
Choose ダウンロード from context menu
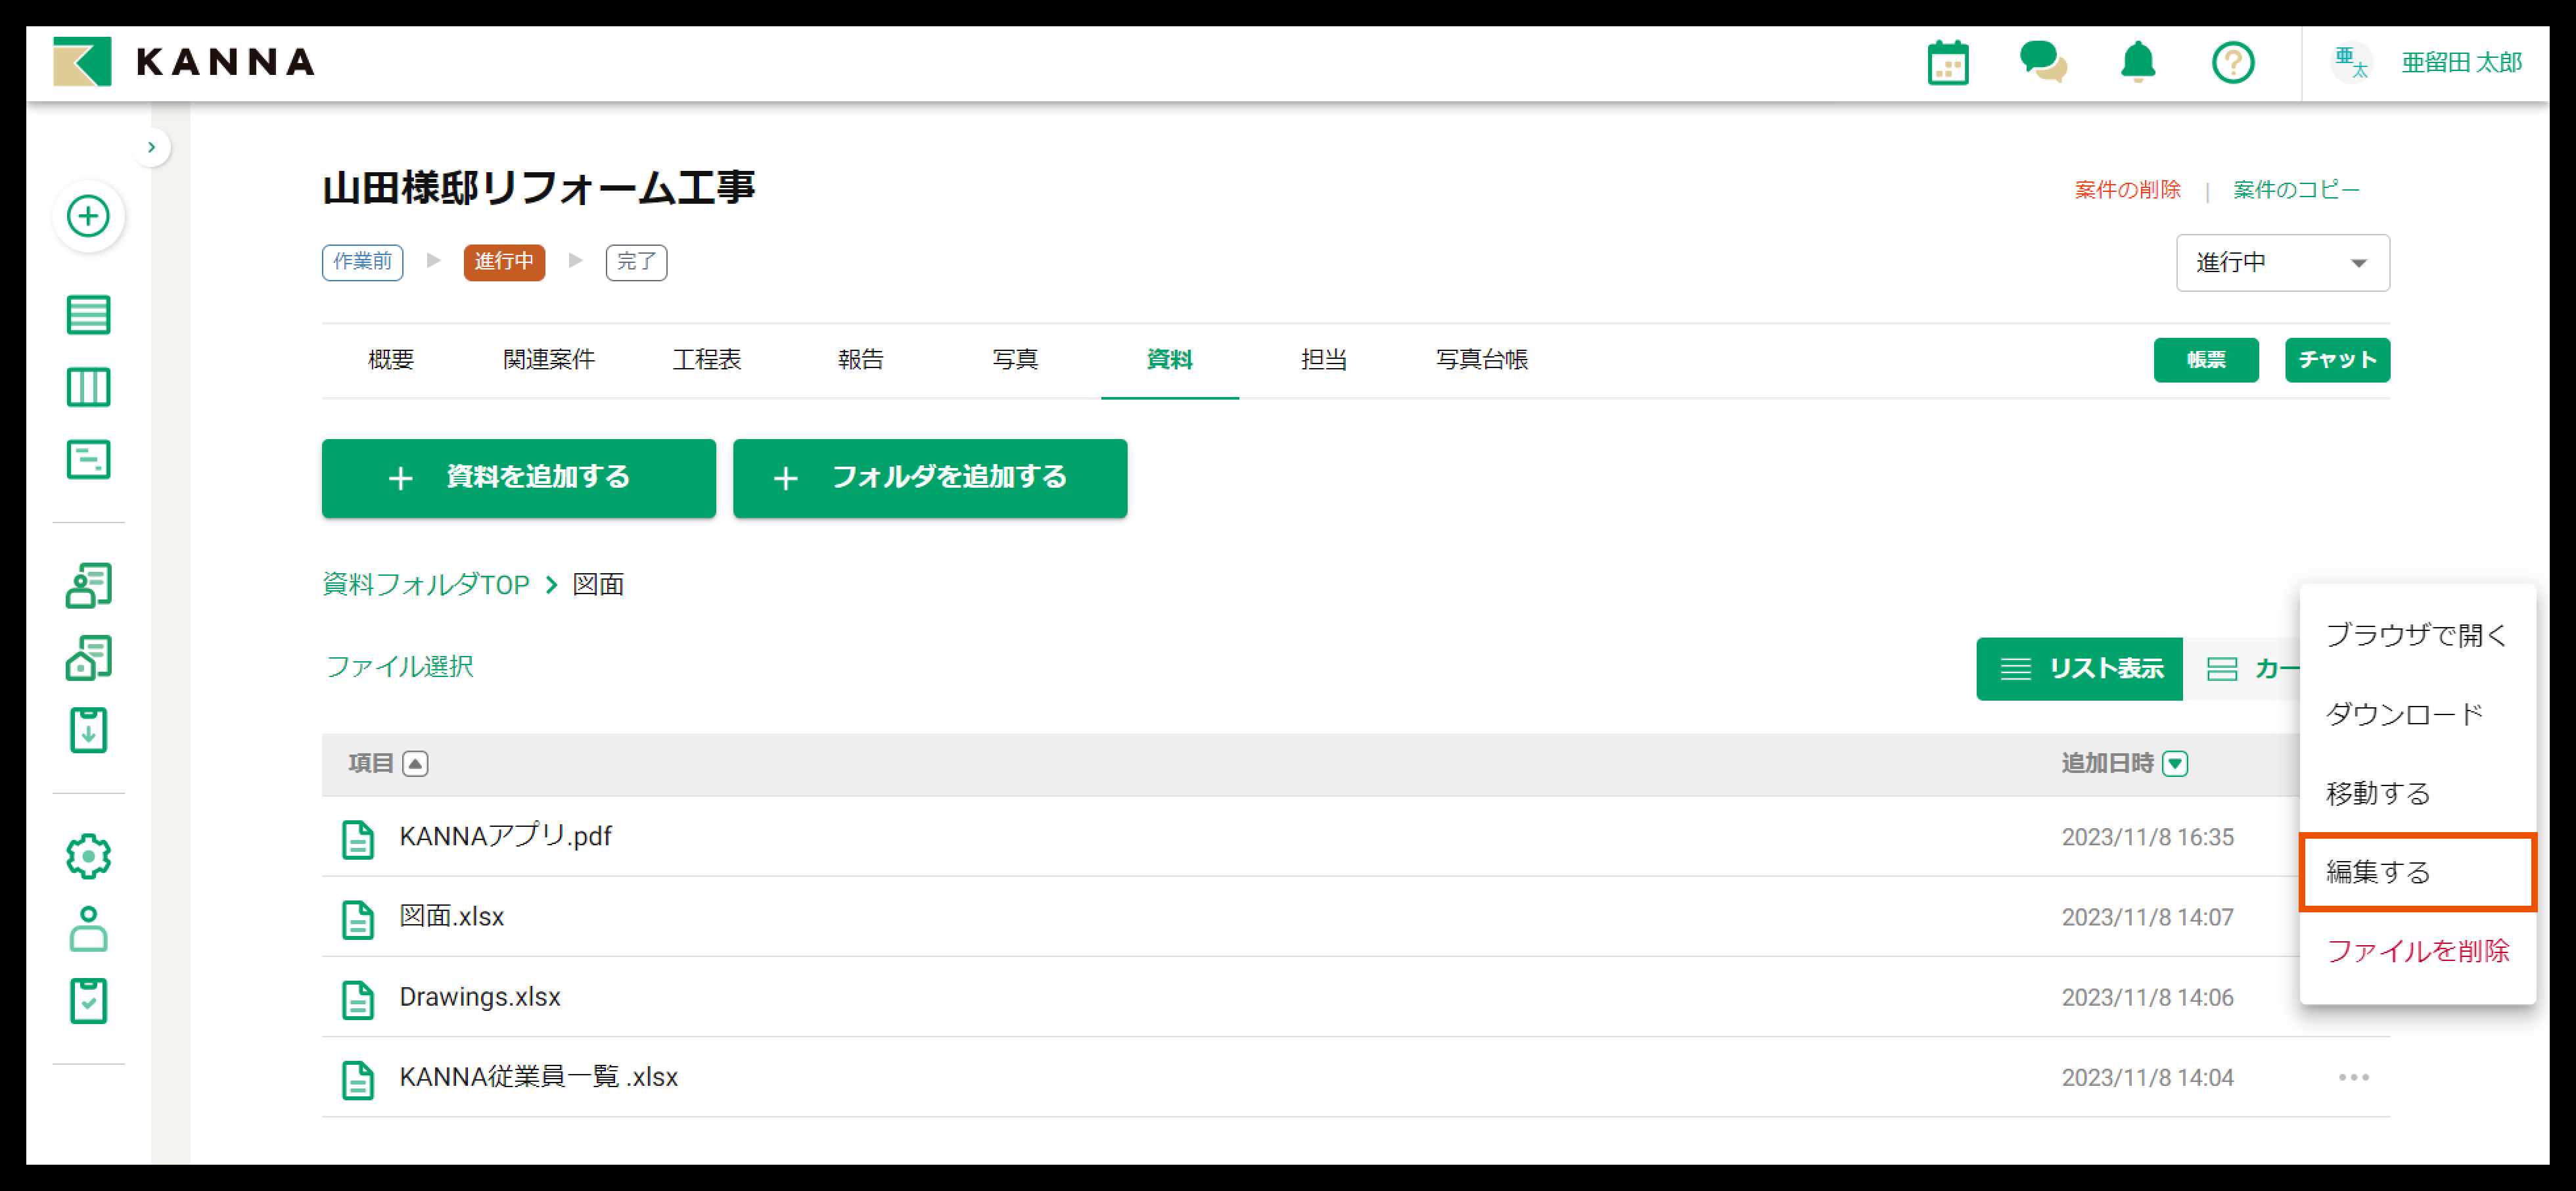coord(2417,714)
